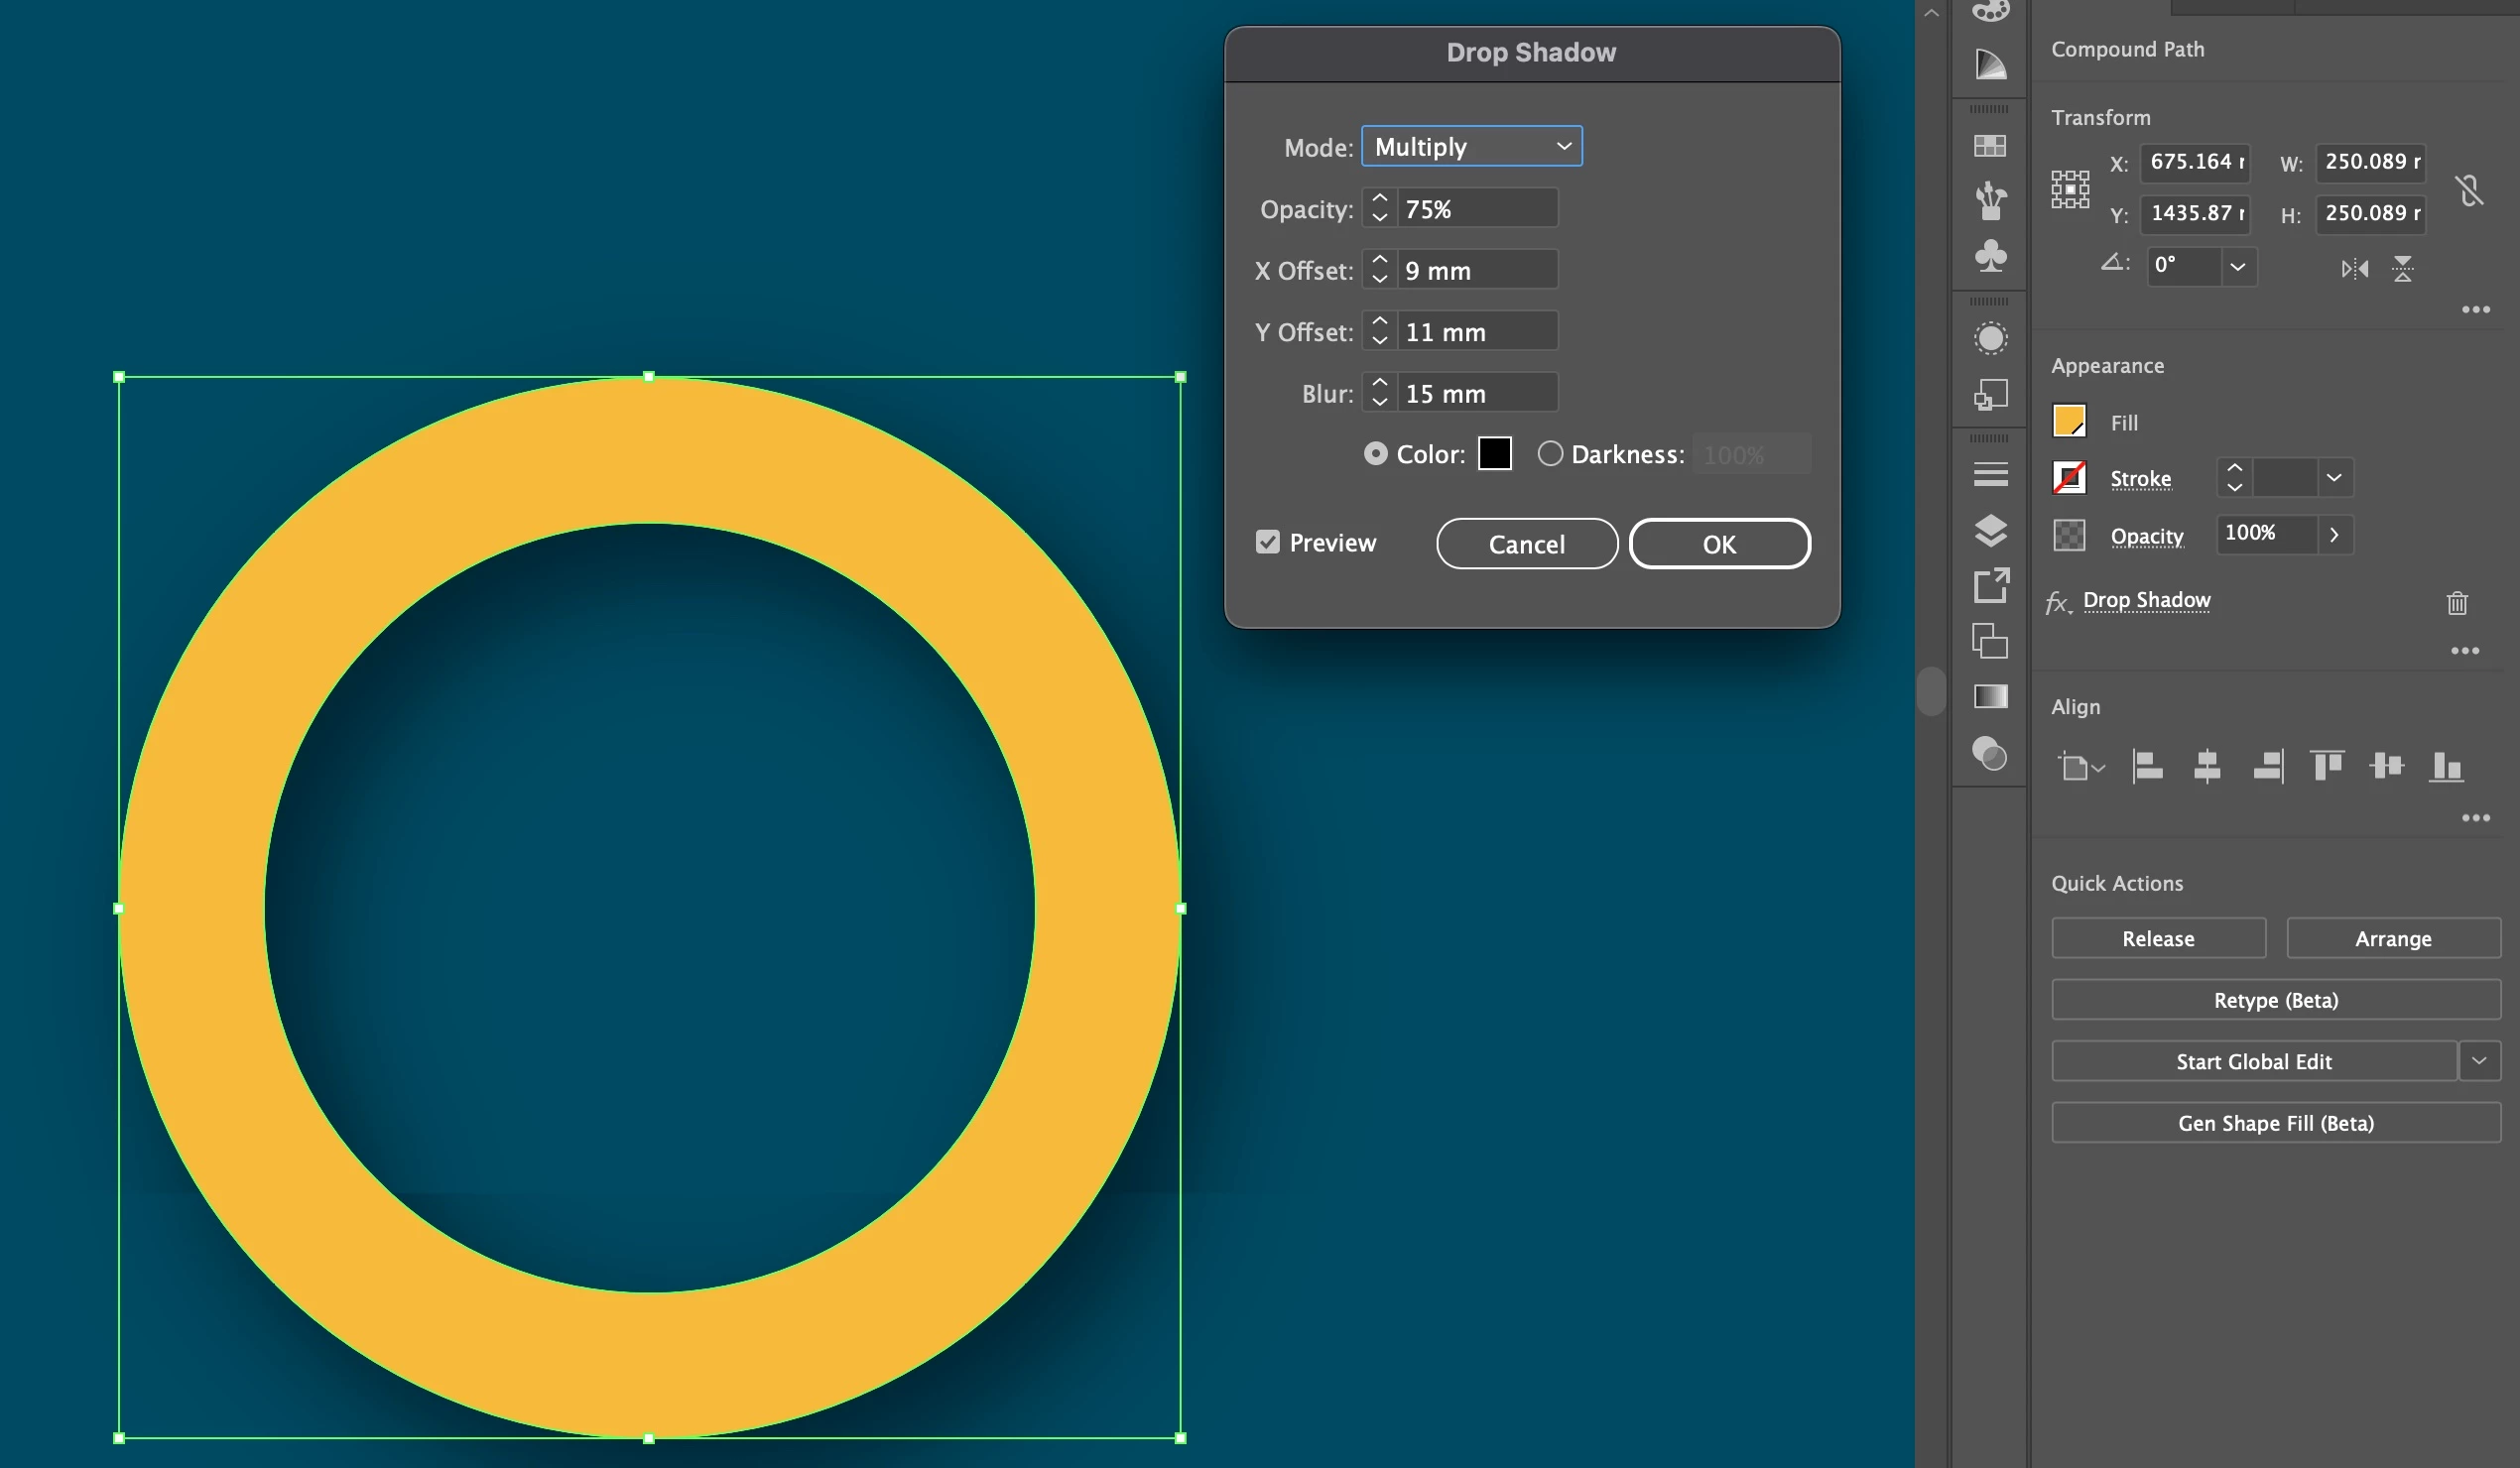Image resolution: width=2520 pixels, height=1468 pixels.
Task: Click the Blur value input field
Action: [x=1475, y=393]
